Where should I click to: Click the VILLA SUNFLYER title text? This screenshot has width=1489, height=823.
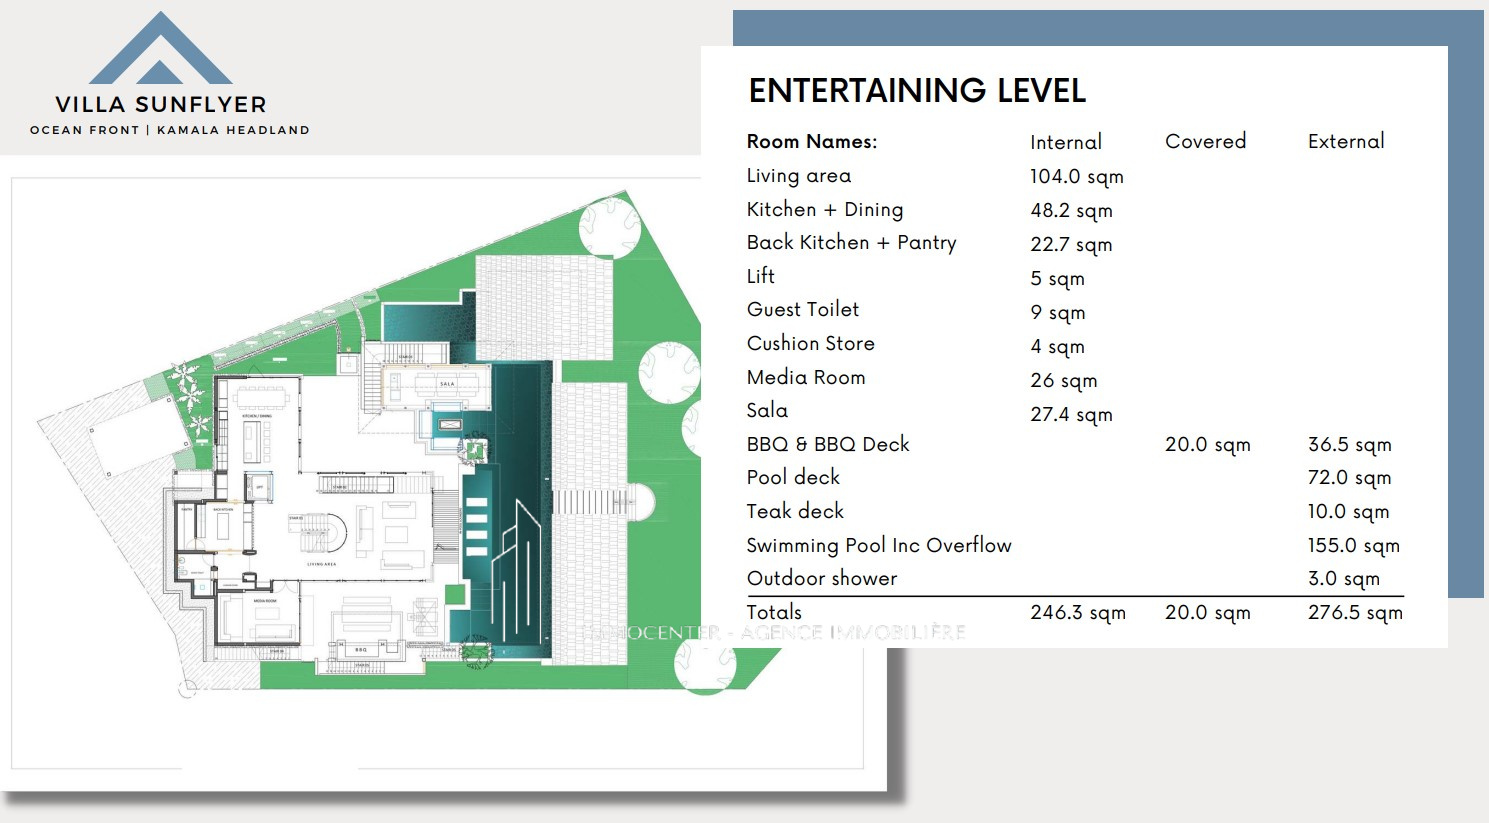pos(161,105)
